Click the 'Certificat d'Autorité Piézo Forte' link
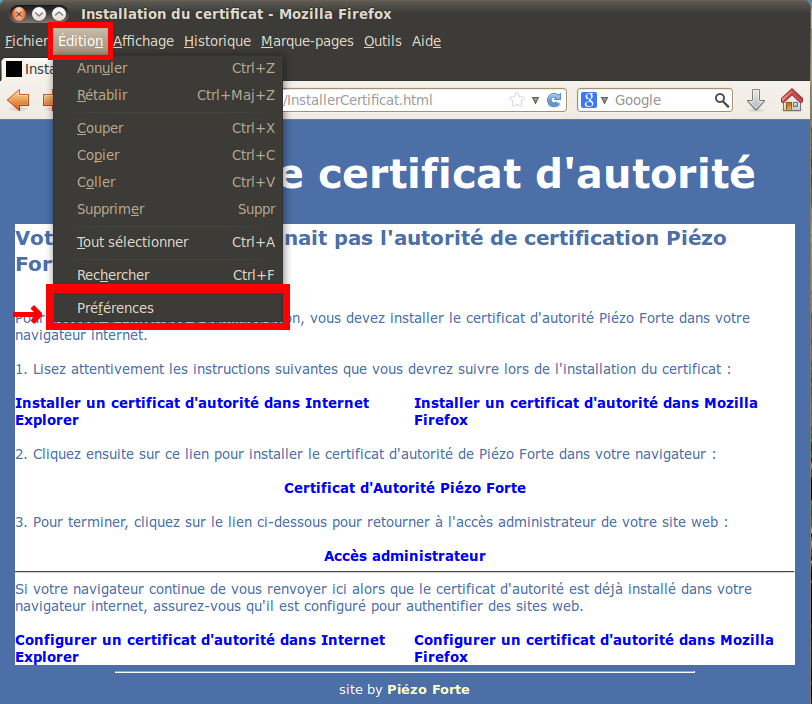812x704 pixels. (x=405, y=488)
